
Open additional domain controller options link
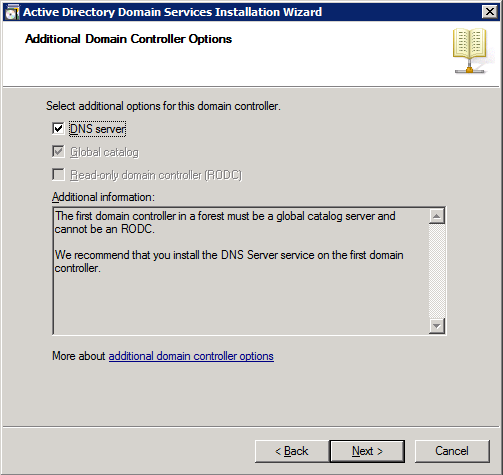191,356
